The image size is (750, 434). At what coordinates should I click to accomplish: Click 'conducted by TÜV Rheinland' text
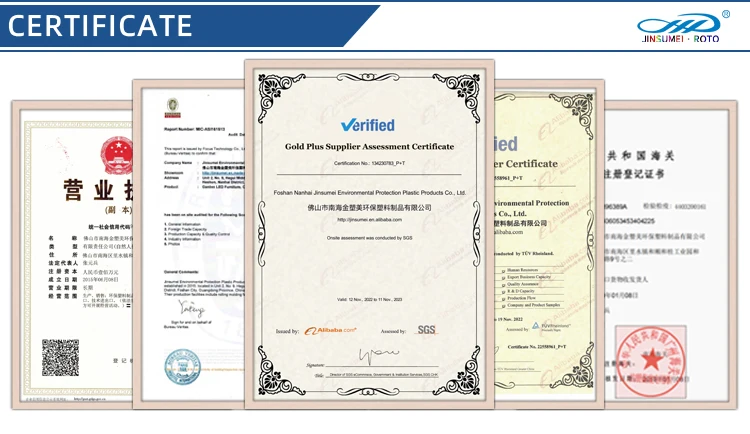click(x=524, y=254)
